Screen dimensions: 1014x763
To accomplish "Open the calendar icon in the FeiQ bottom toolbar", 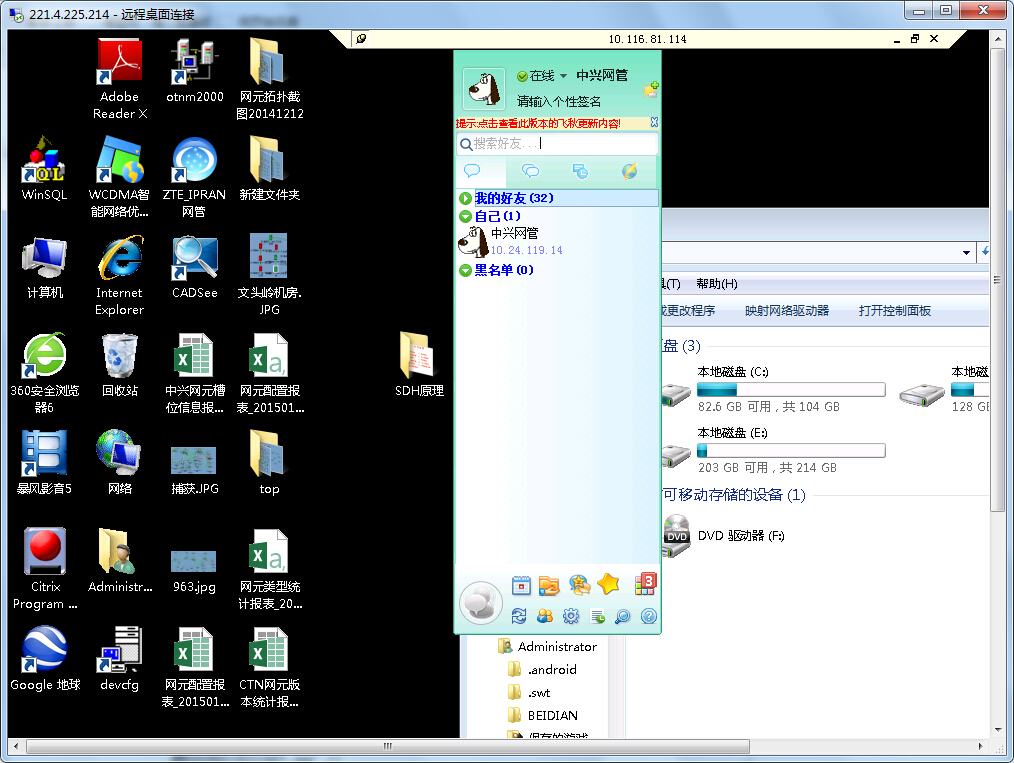I will (521, 585).
